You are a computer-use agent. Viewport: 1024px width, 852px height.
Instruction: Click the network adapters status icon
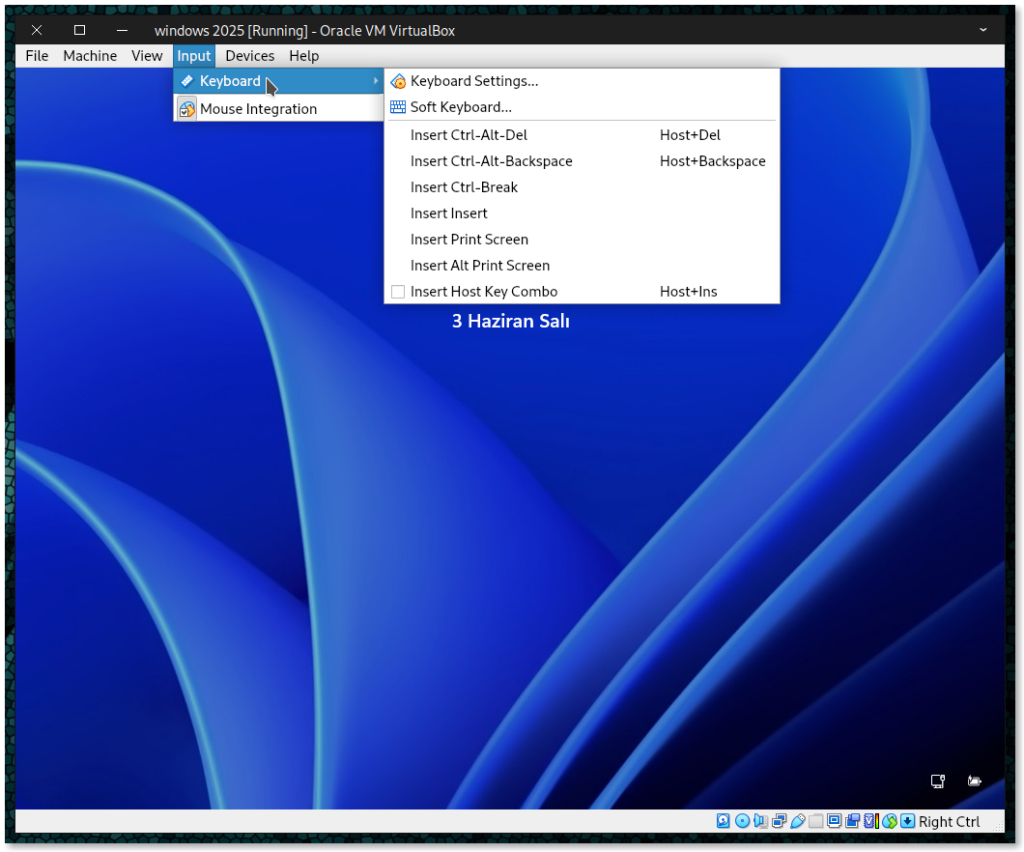point(779,821)
